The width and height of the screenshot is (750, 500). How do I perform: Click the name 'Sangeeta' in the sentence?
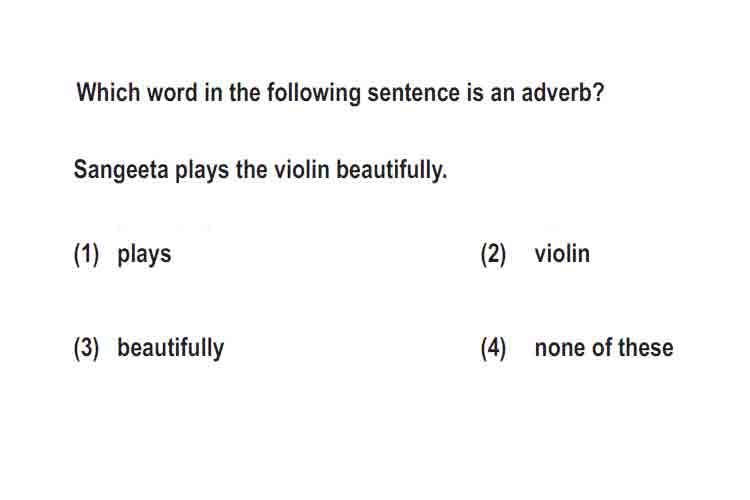(121, 171)
